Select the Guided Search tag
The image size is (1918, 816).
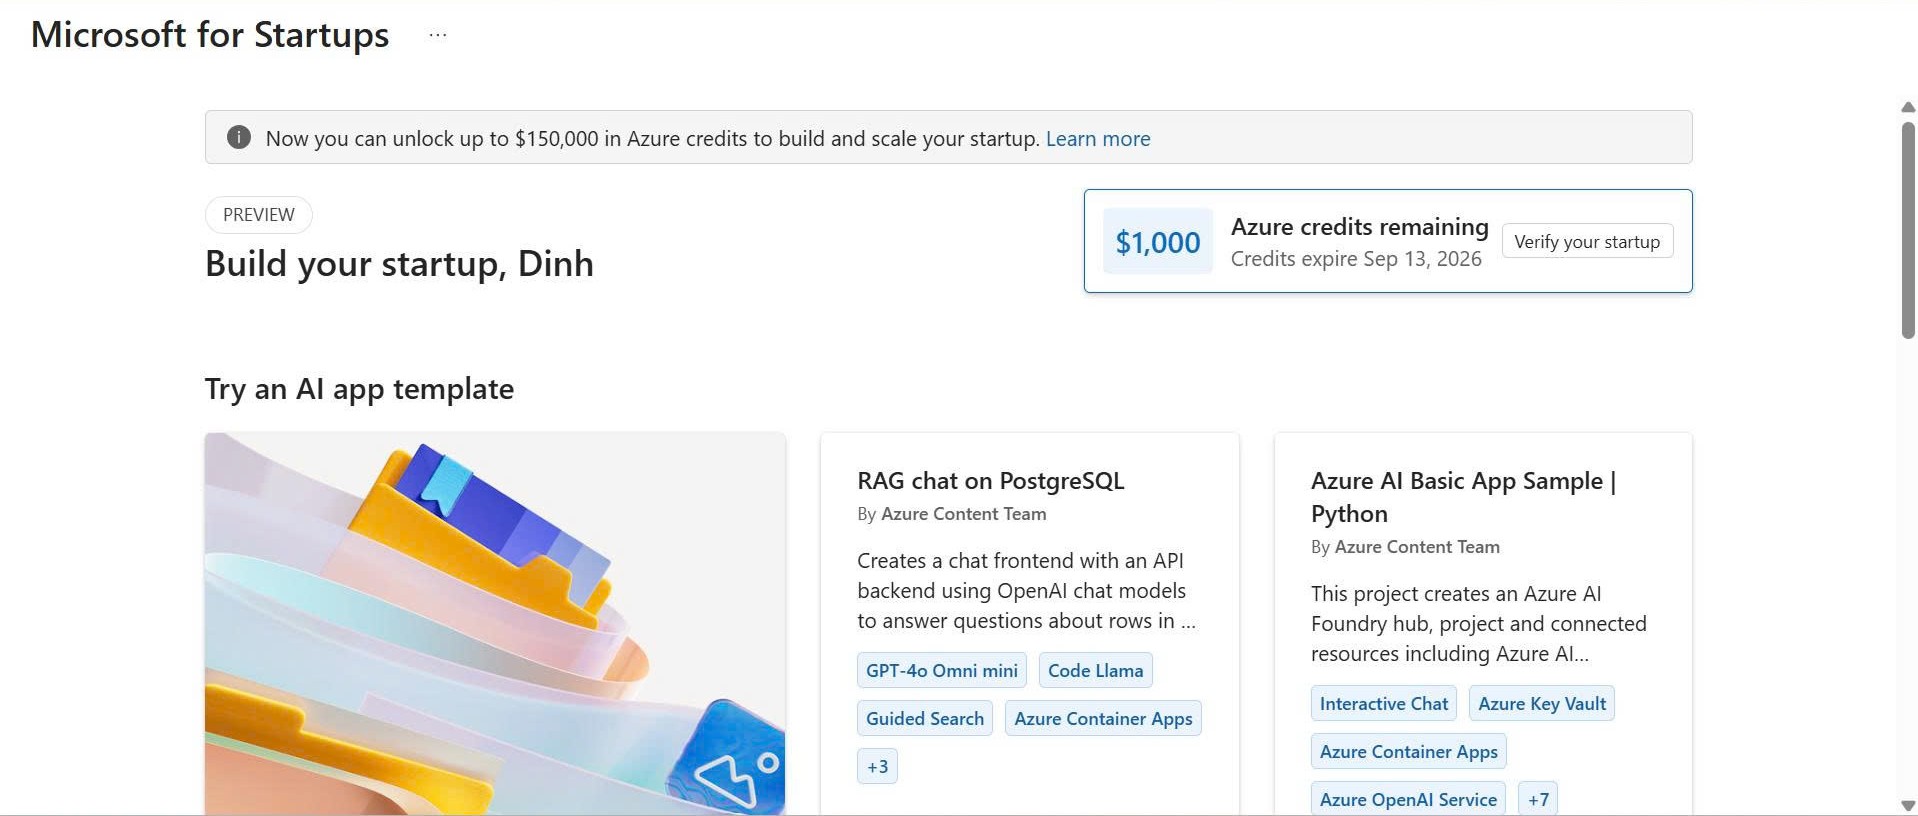point(925,719)
